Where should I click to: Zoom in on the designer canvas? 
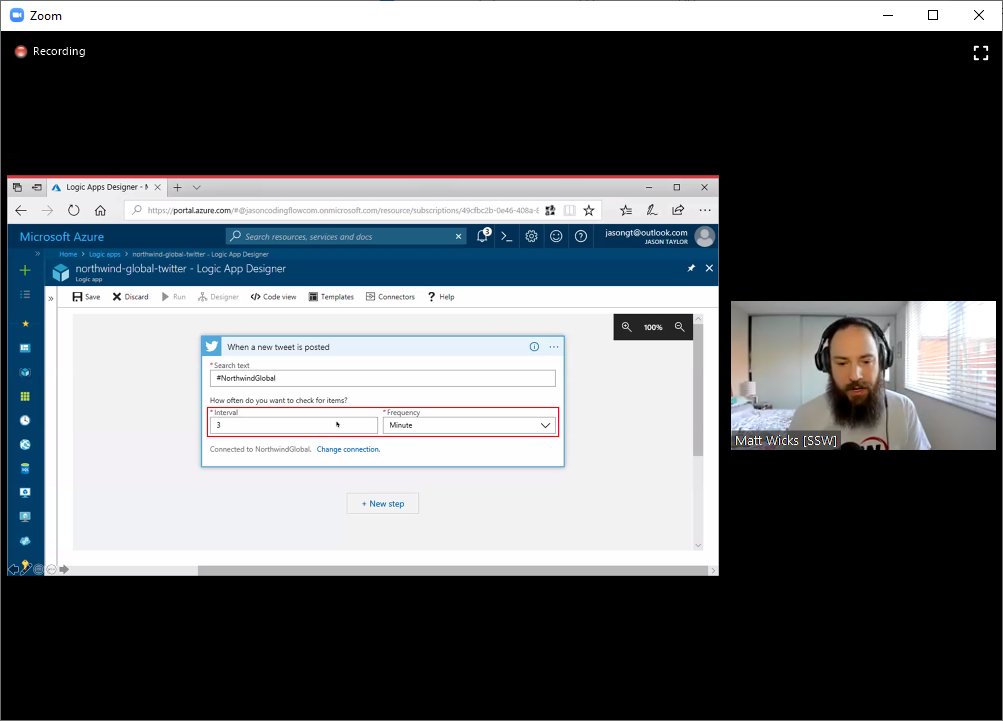(627, 327)
